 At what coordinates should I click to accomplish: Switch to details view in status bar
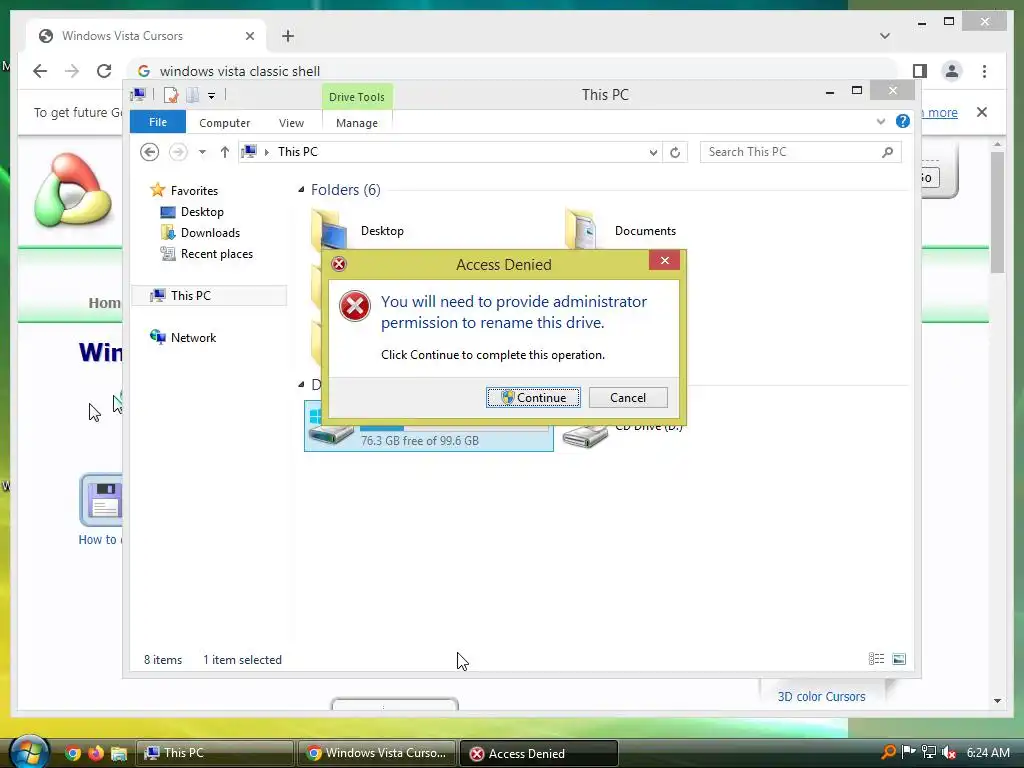click(x=876, y=659)
